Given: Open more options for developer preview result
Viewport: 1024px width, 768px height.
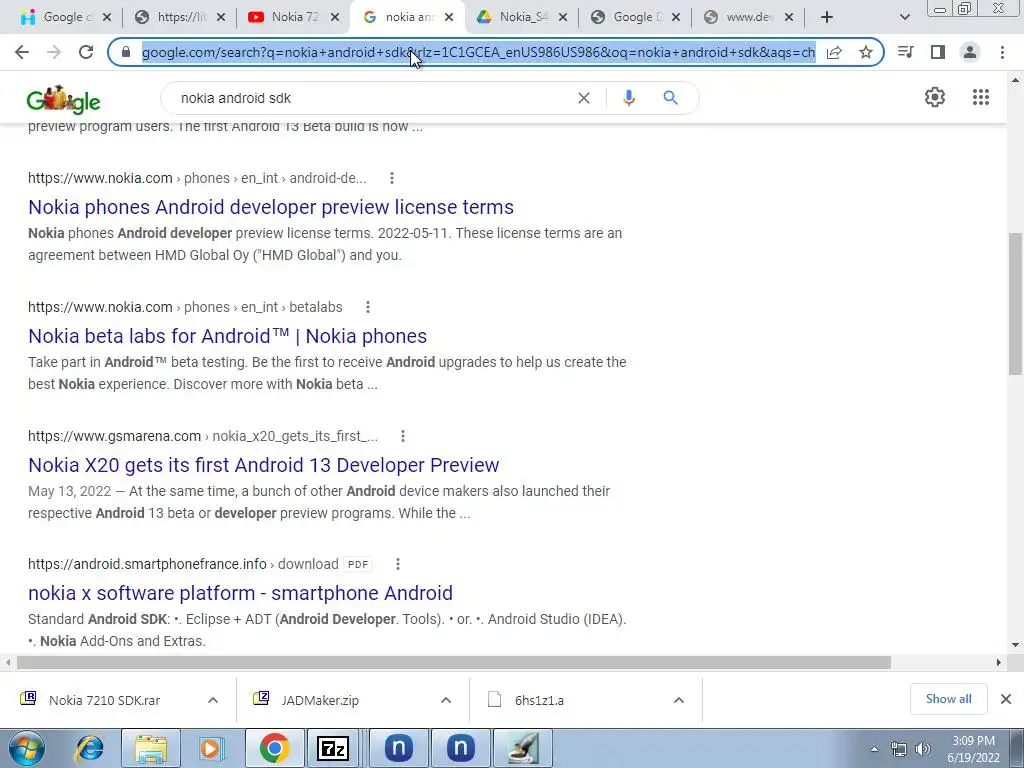Looking at the screenshot, I should click(392, 178).
